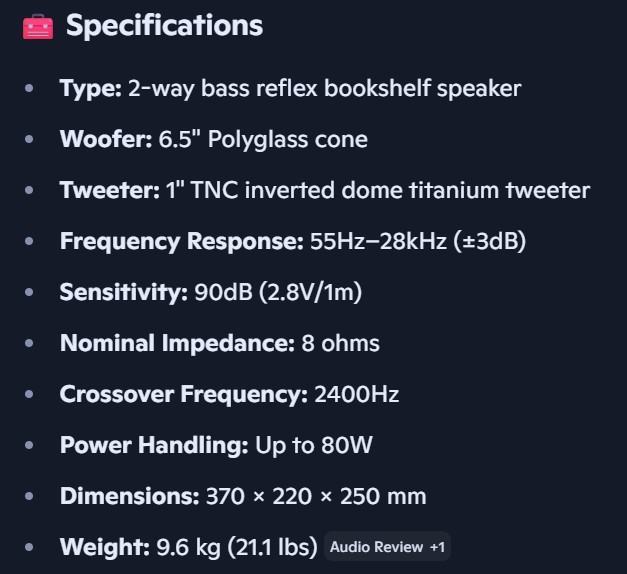Click the bold Tweeter label
Screen dimensions: 627x574
pyautogui.click(x=110, y=190)
